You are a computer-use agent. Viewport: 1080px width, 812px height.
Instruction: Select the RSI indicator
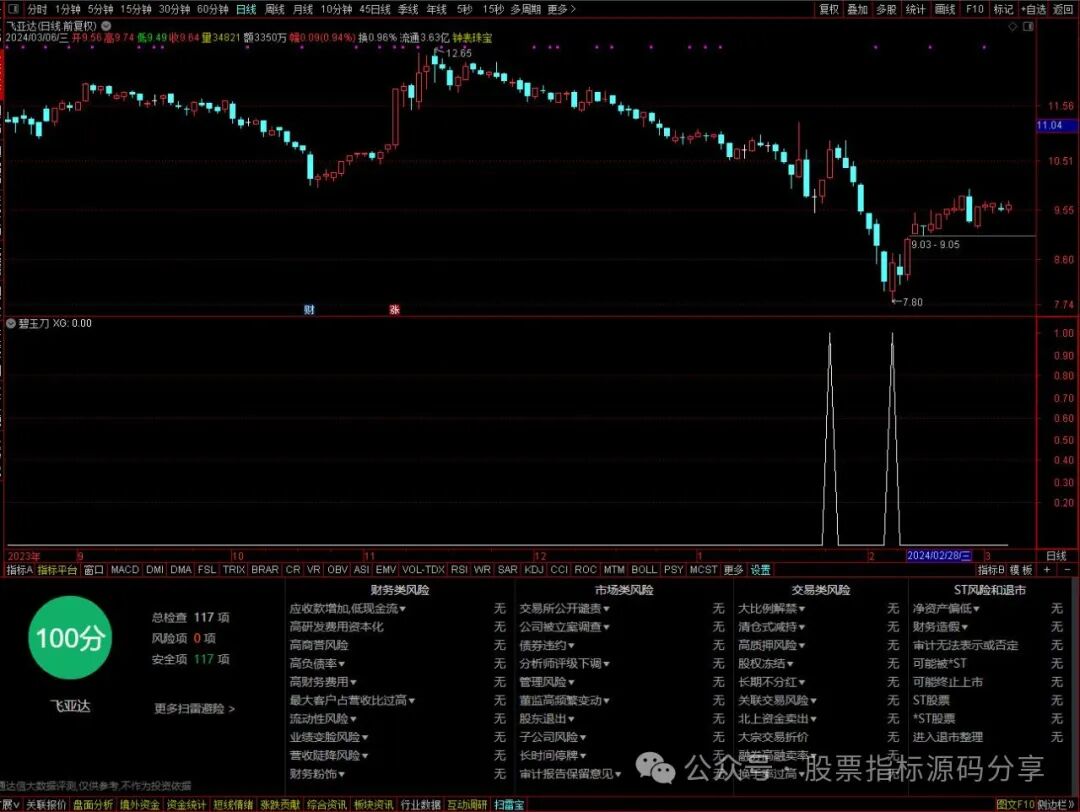pos(459,570)
